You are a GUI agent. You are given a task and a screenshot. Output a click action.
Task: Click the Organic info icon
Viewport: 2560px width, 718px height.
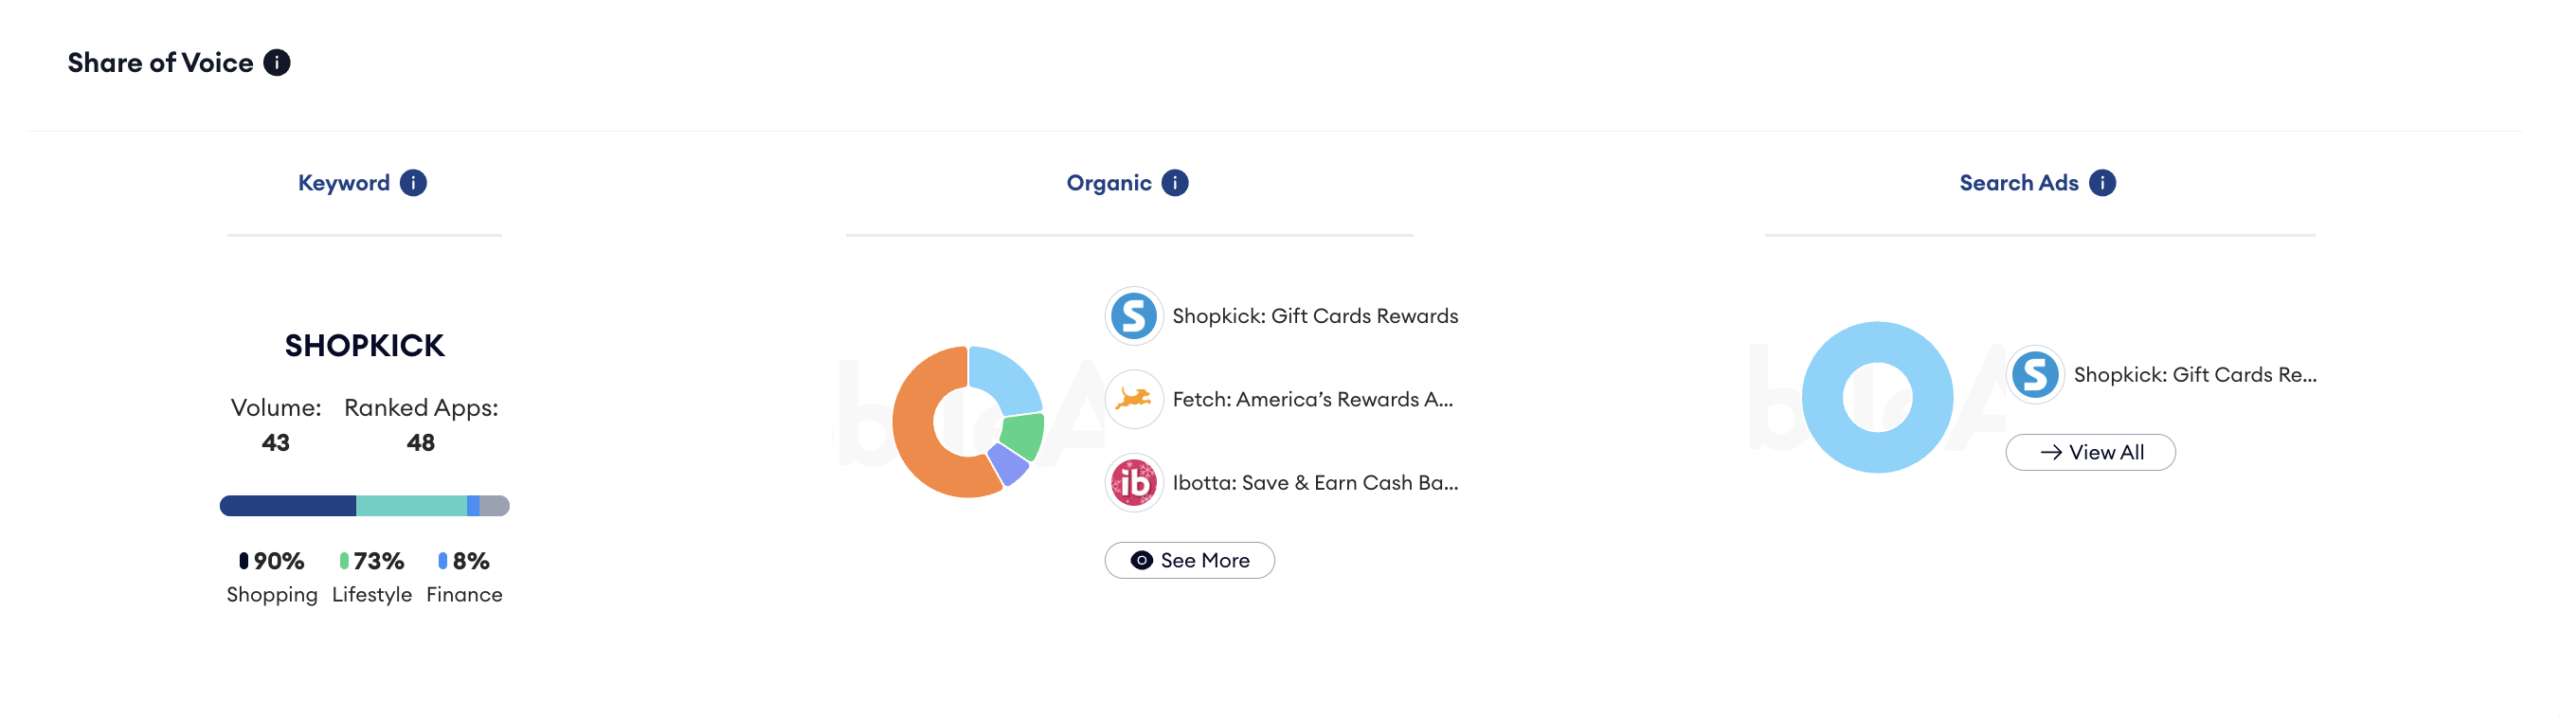tap(1175, 183)
